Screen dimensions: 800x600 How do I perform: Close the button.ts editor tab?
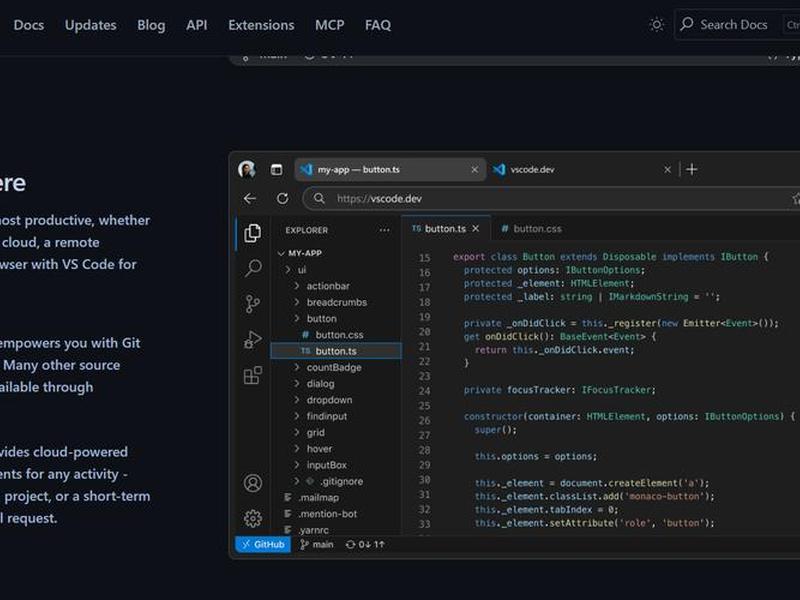click(x=476, y=229)
